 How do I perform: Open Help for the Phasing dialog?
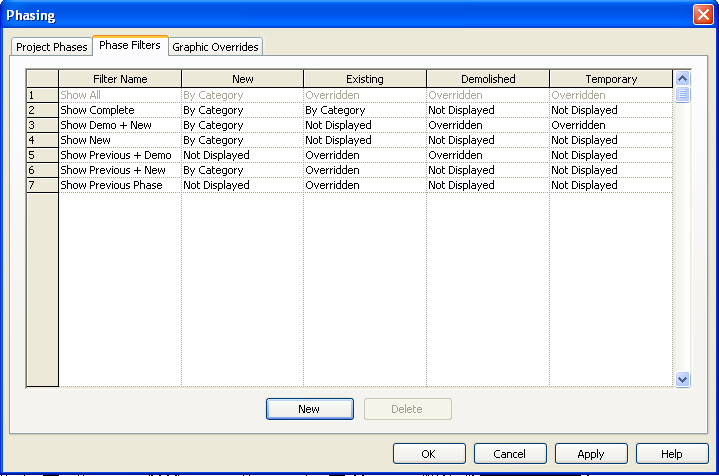672,454
